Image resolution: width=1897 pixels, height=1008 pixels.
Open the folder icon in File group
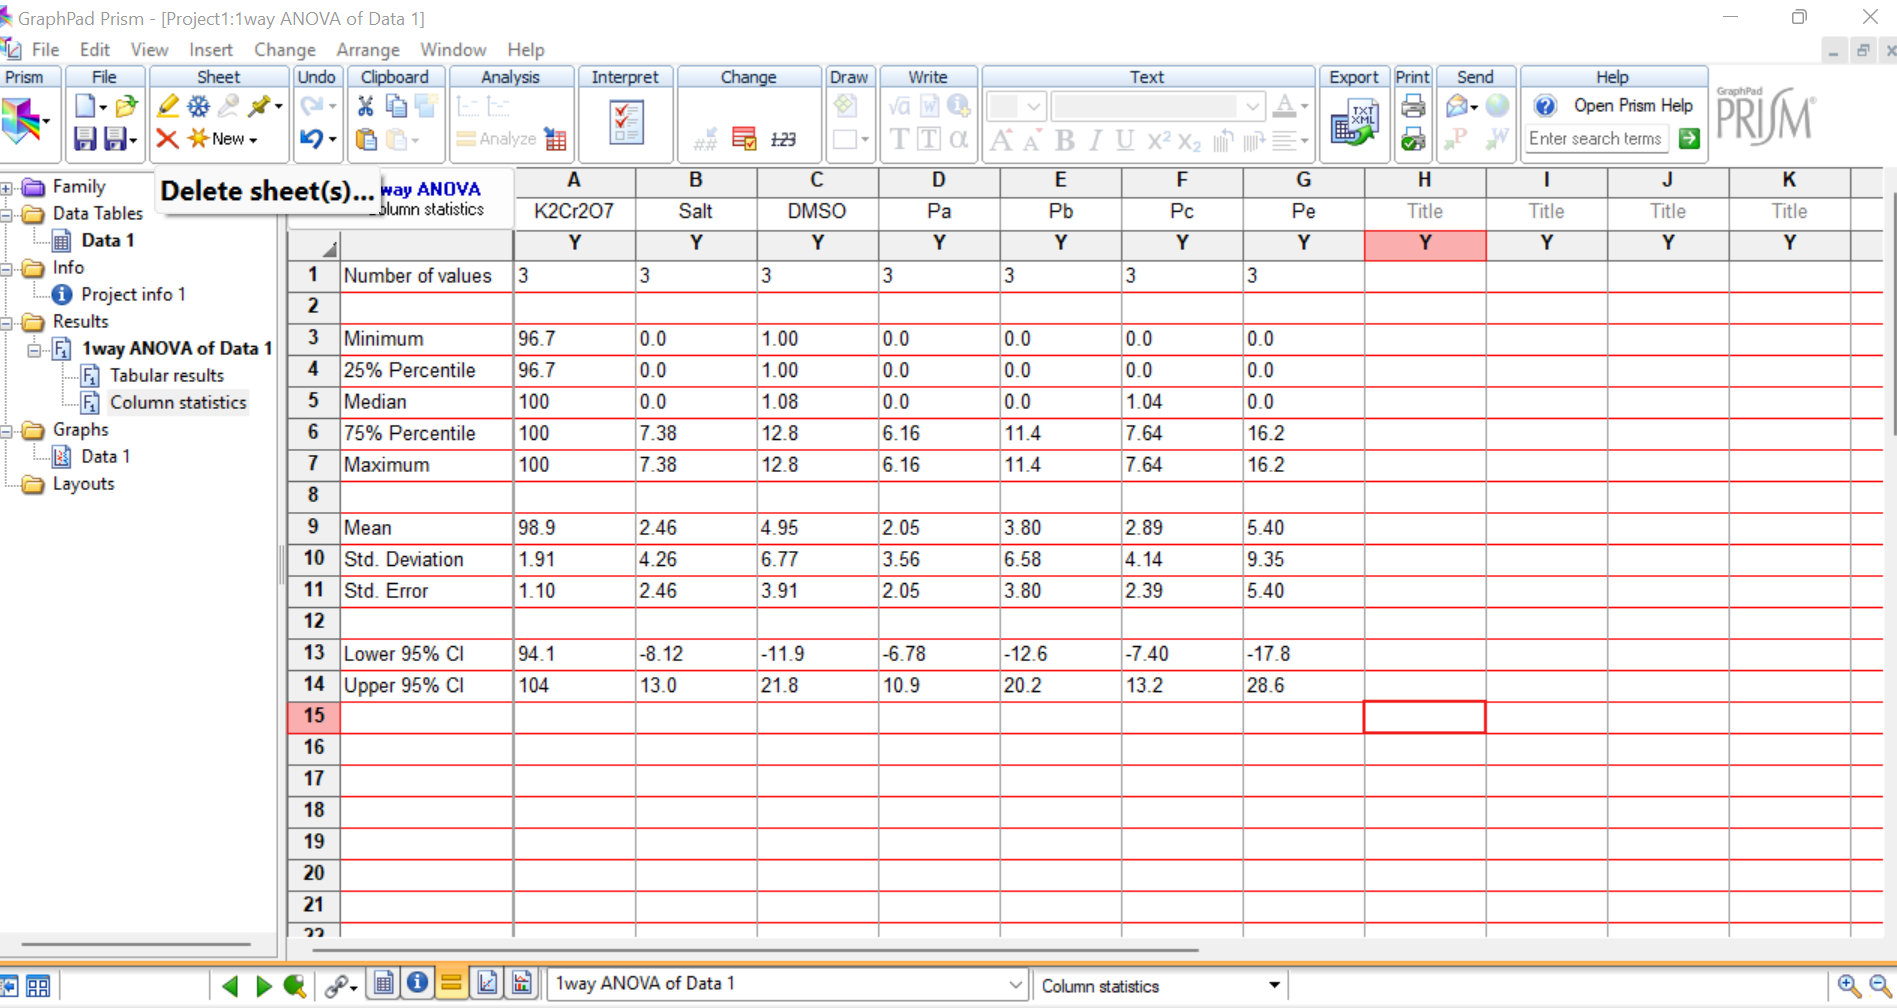pos(126,106)
